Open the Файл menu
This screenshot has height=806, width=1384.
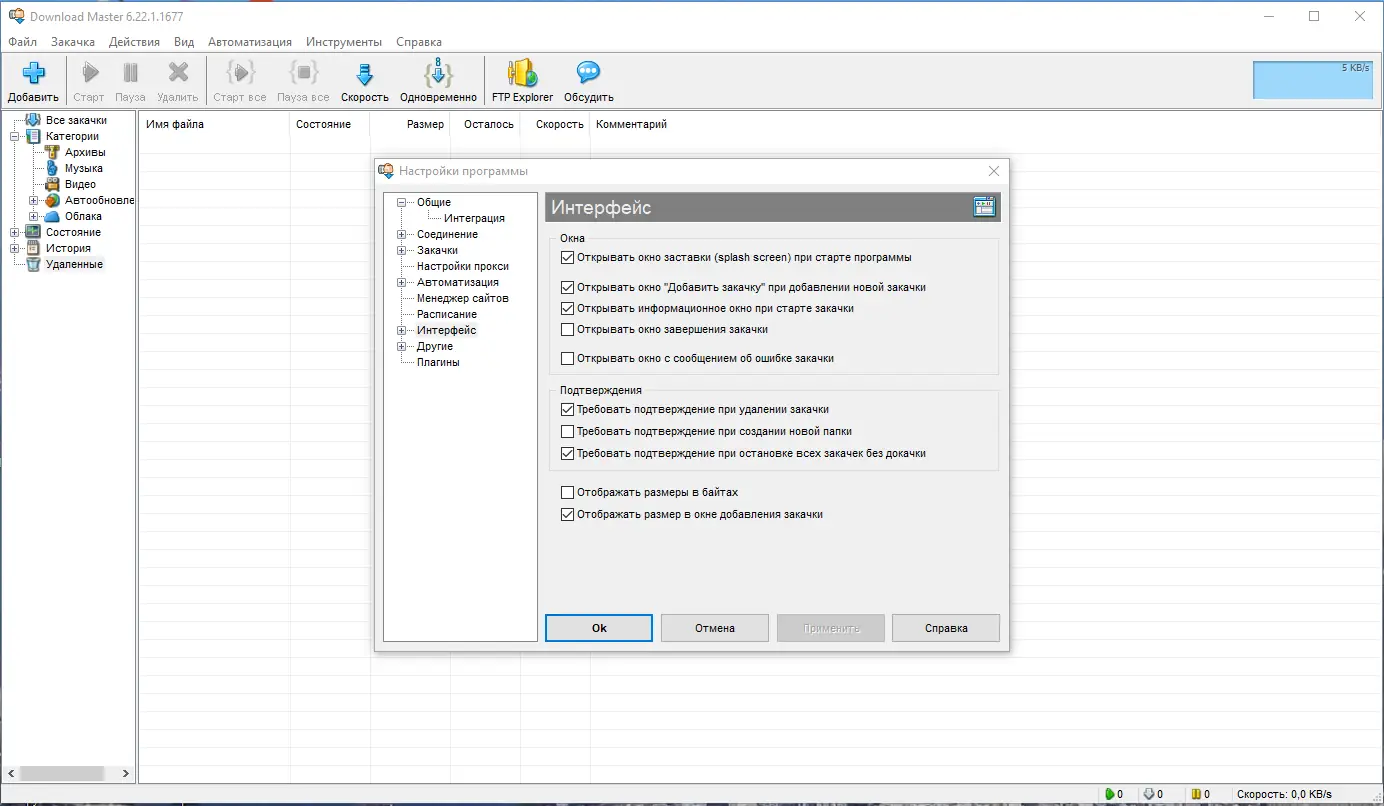22,42
